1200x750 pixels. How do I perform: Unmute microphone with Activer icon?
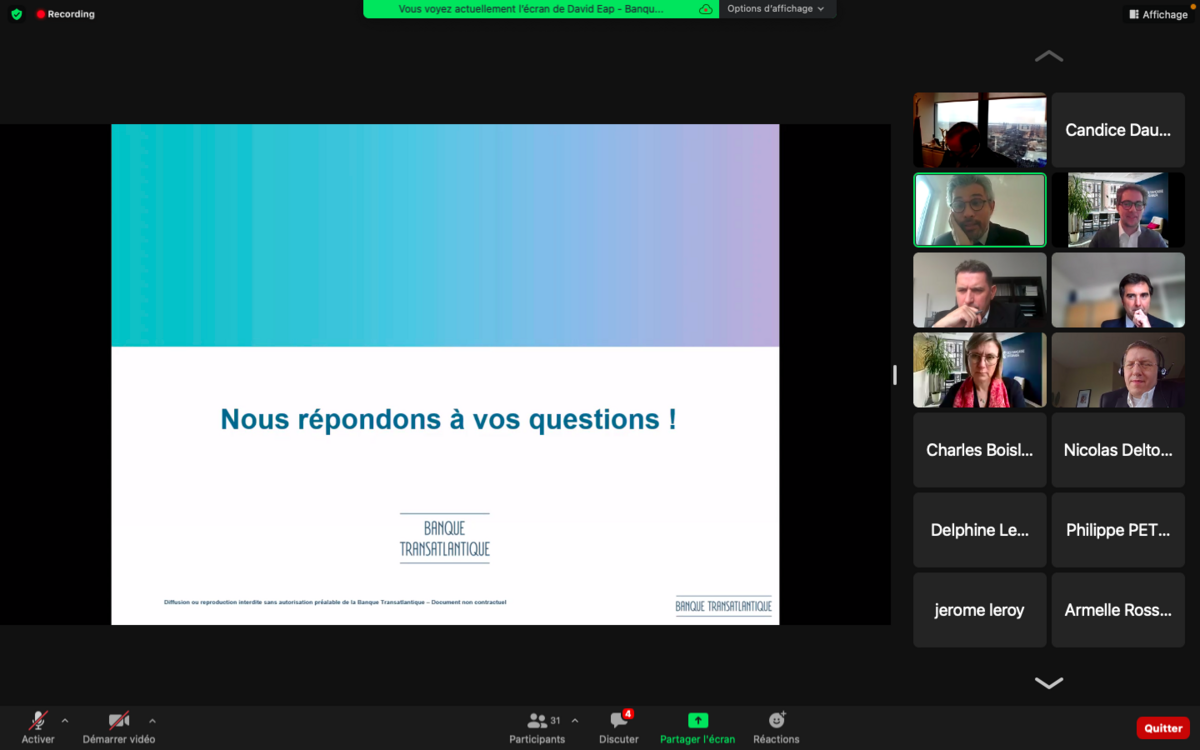pos(38,720)
